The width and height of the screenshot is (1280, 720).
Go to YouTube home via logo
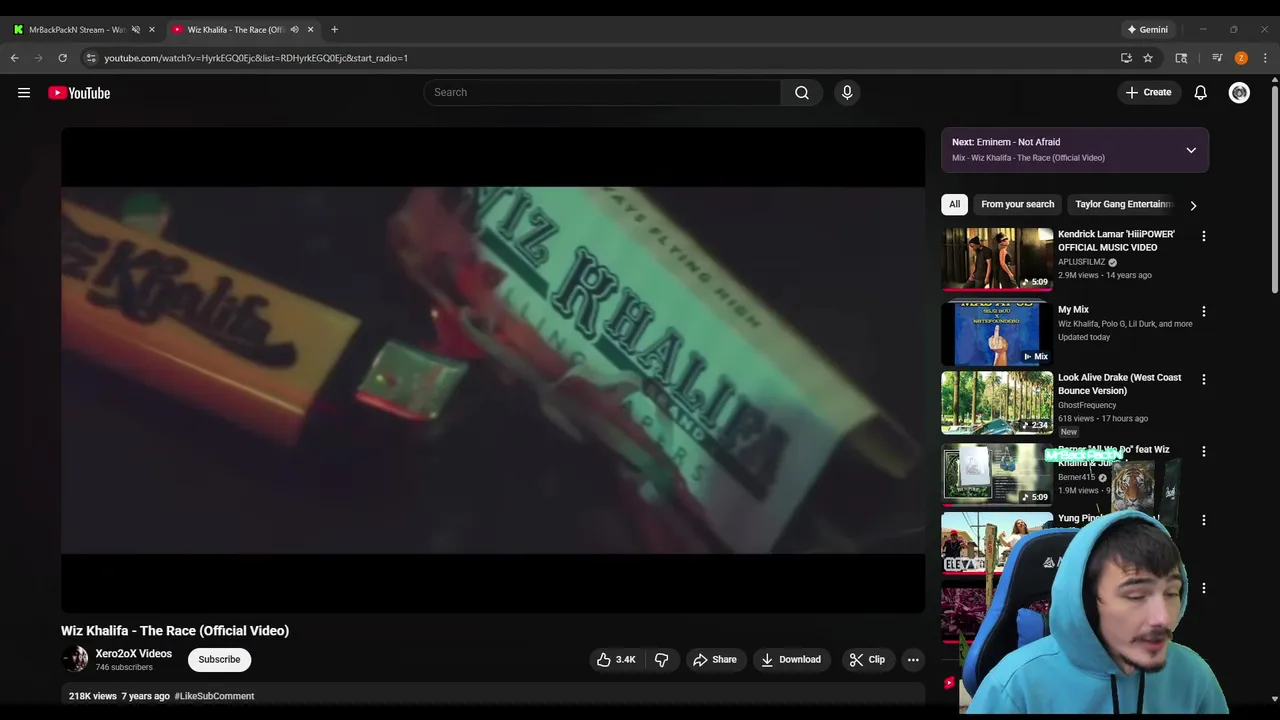tap(79, 93)
